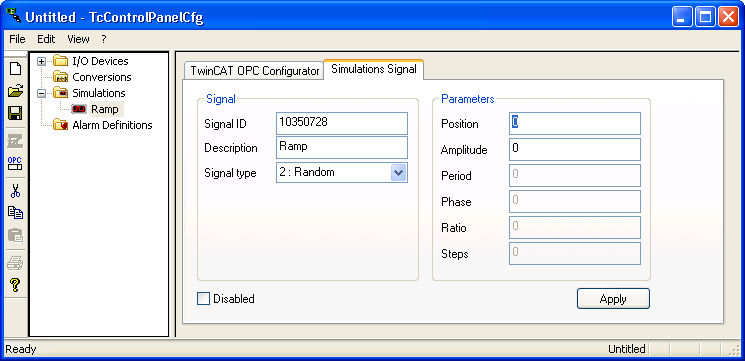Viewport: 745px width, 361px height.
Task: Click the Ratio input field
Action: [575, 228]
